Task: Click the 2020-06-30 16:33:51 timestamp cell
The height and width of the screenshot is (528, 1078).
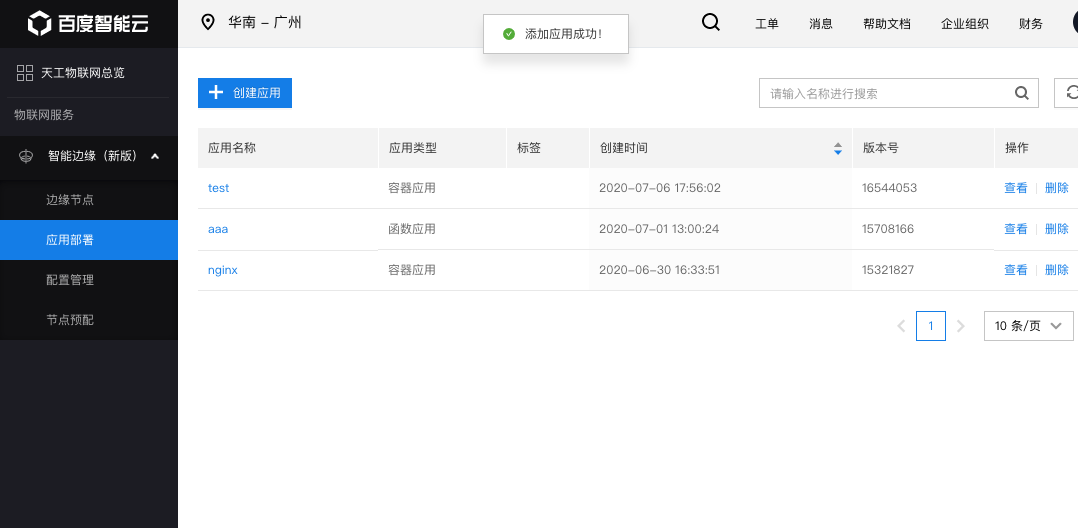Action: [659, 270]
